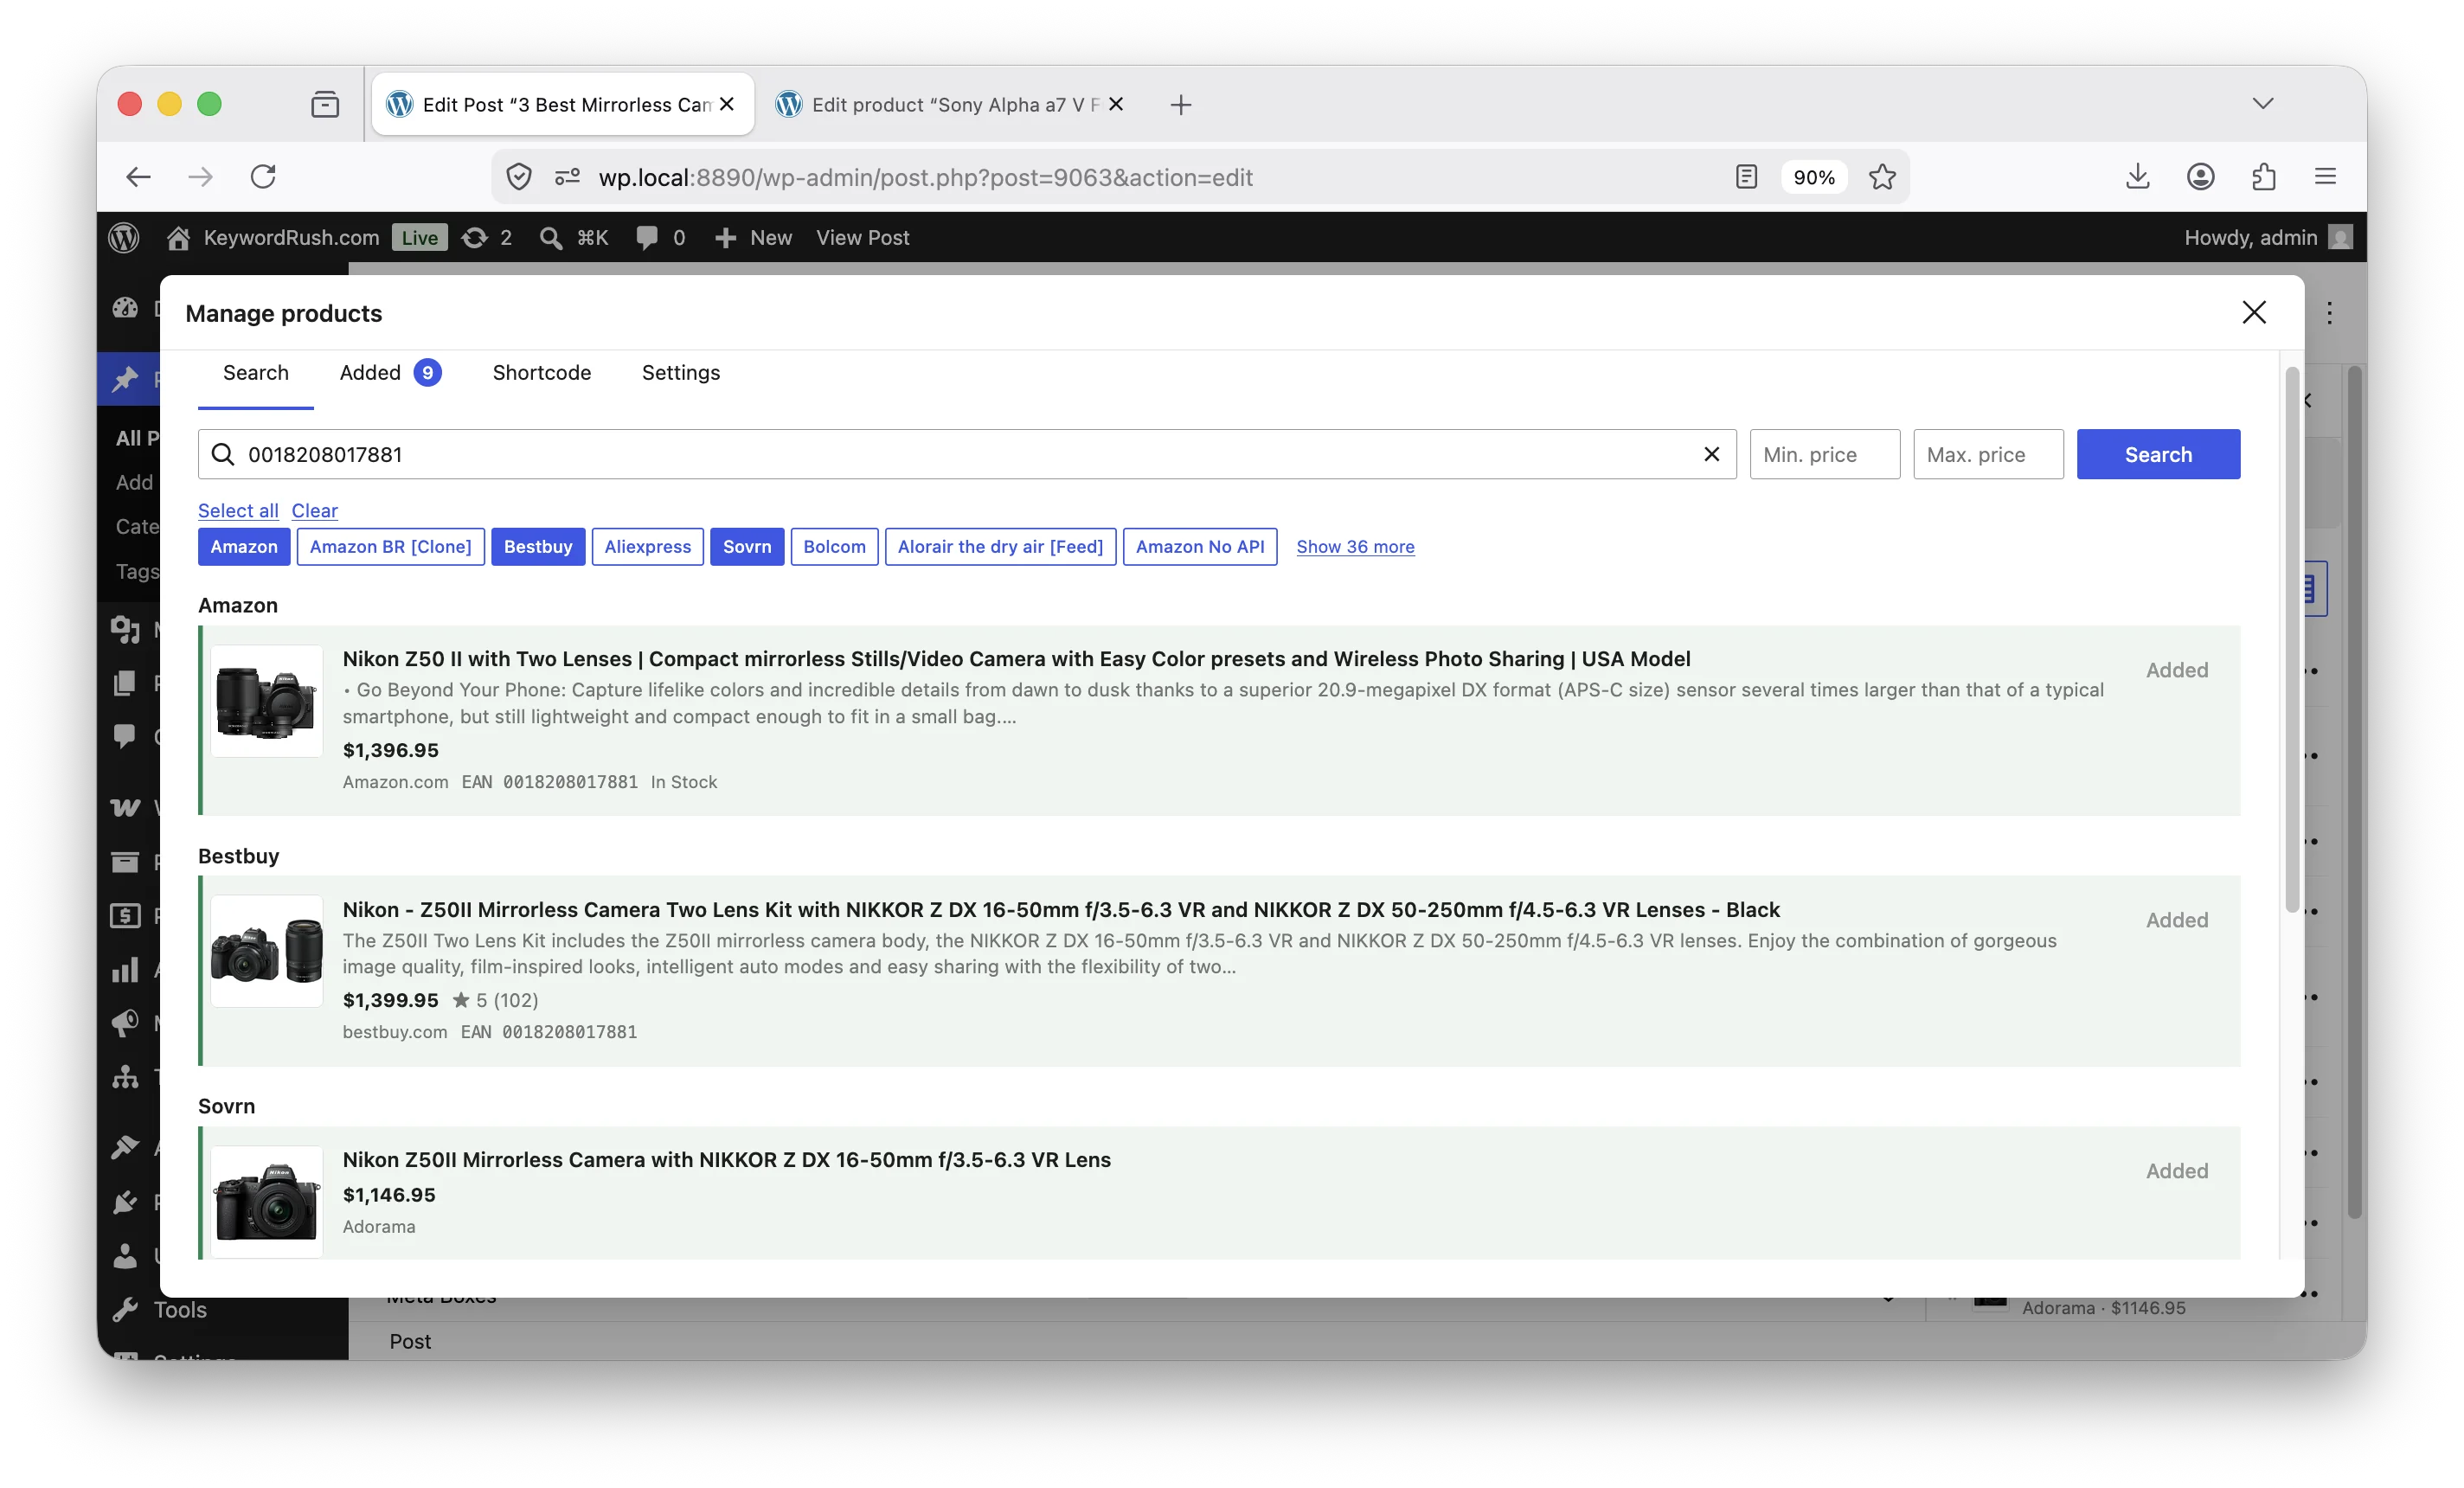Toggle the Amazon module filter
This screenshot has height=1488, width=2464.
pos(244,546)
